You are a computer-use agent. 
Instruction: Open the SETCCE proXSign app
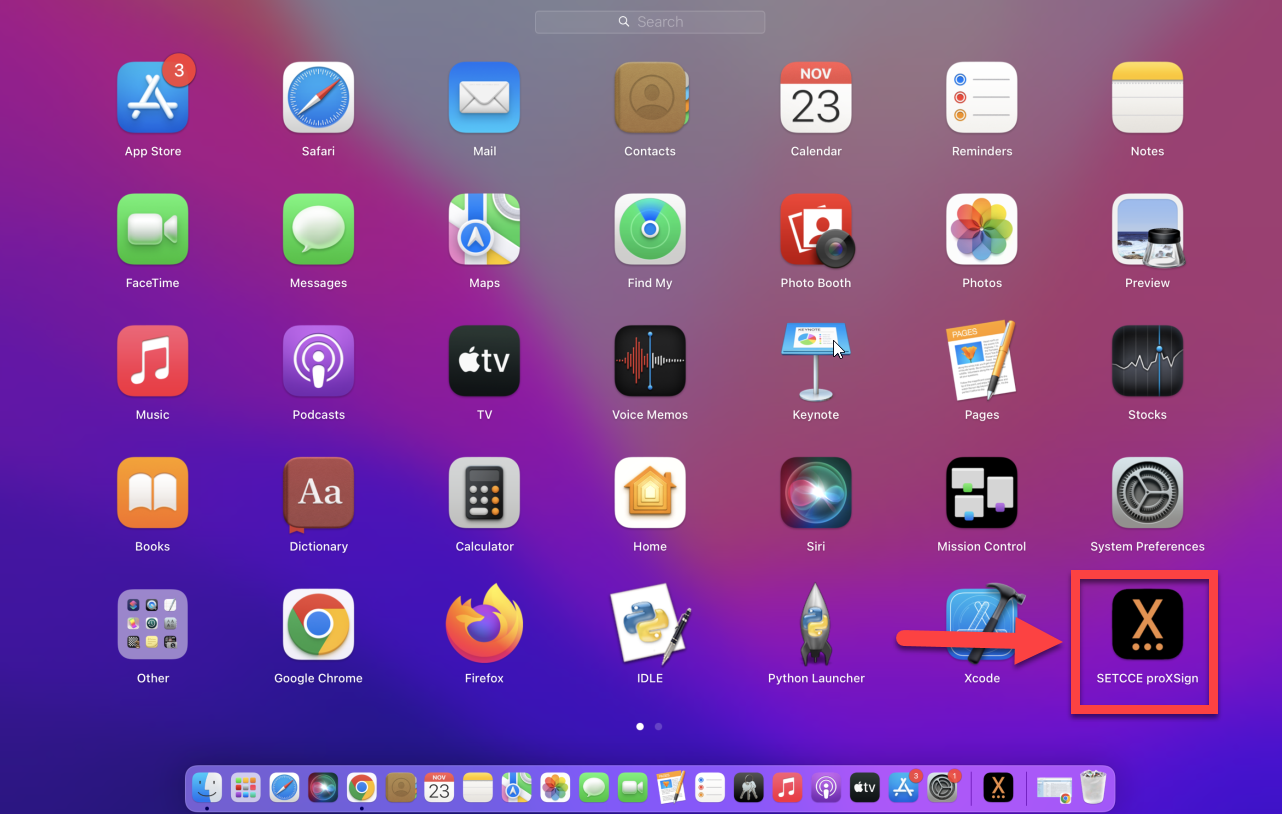point(1147,625)
